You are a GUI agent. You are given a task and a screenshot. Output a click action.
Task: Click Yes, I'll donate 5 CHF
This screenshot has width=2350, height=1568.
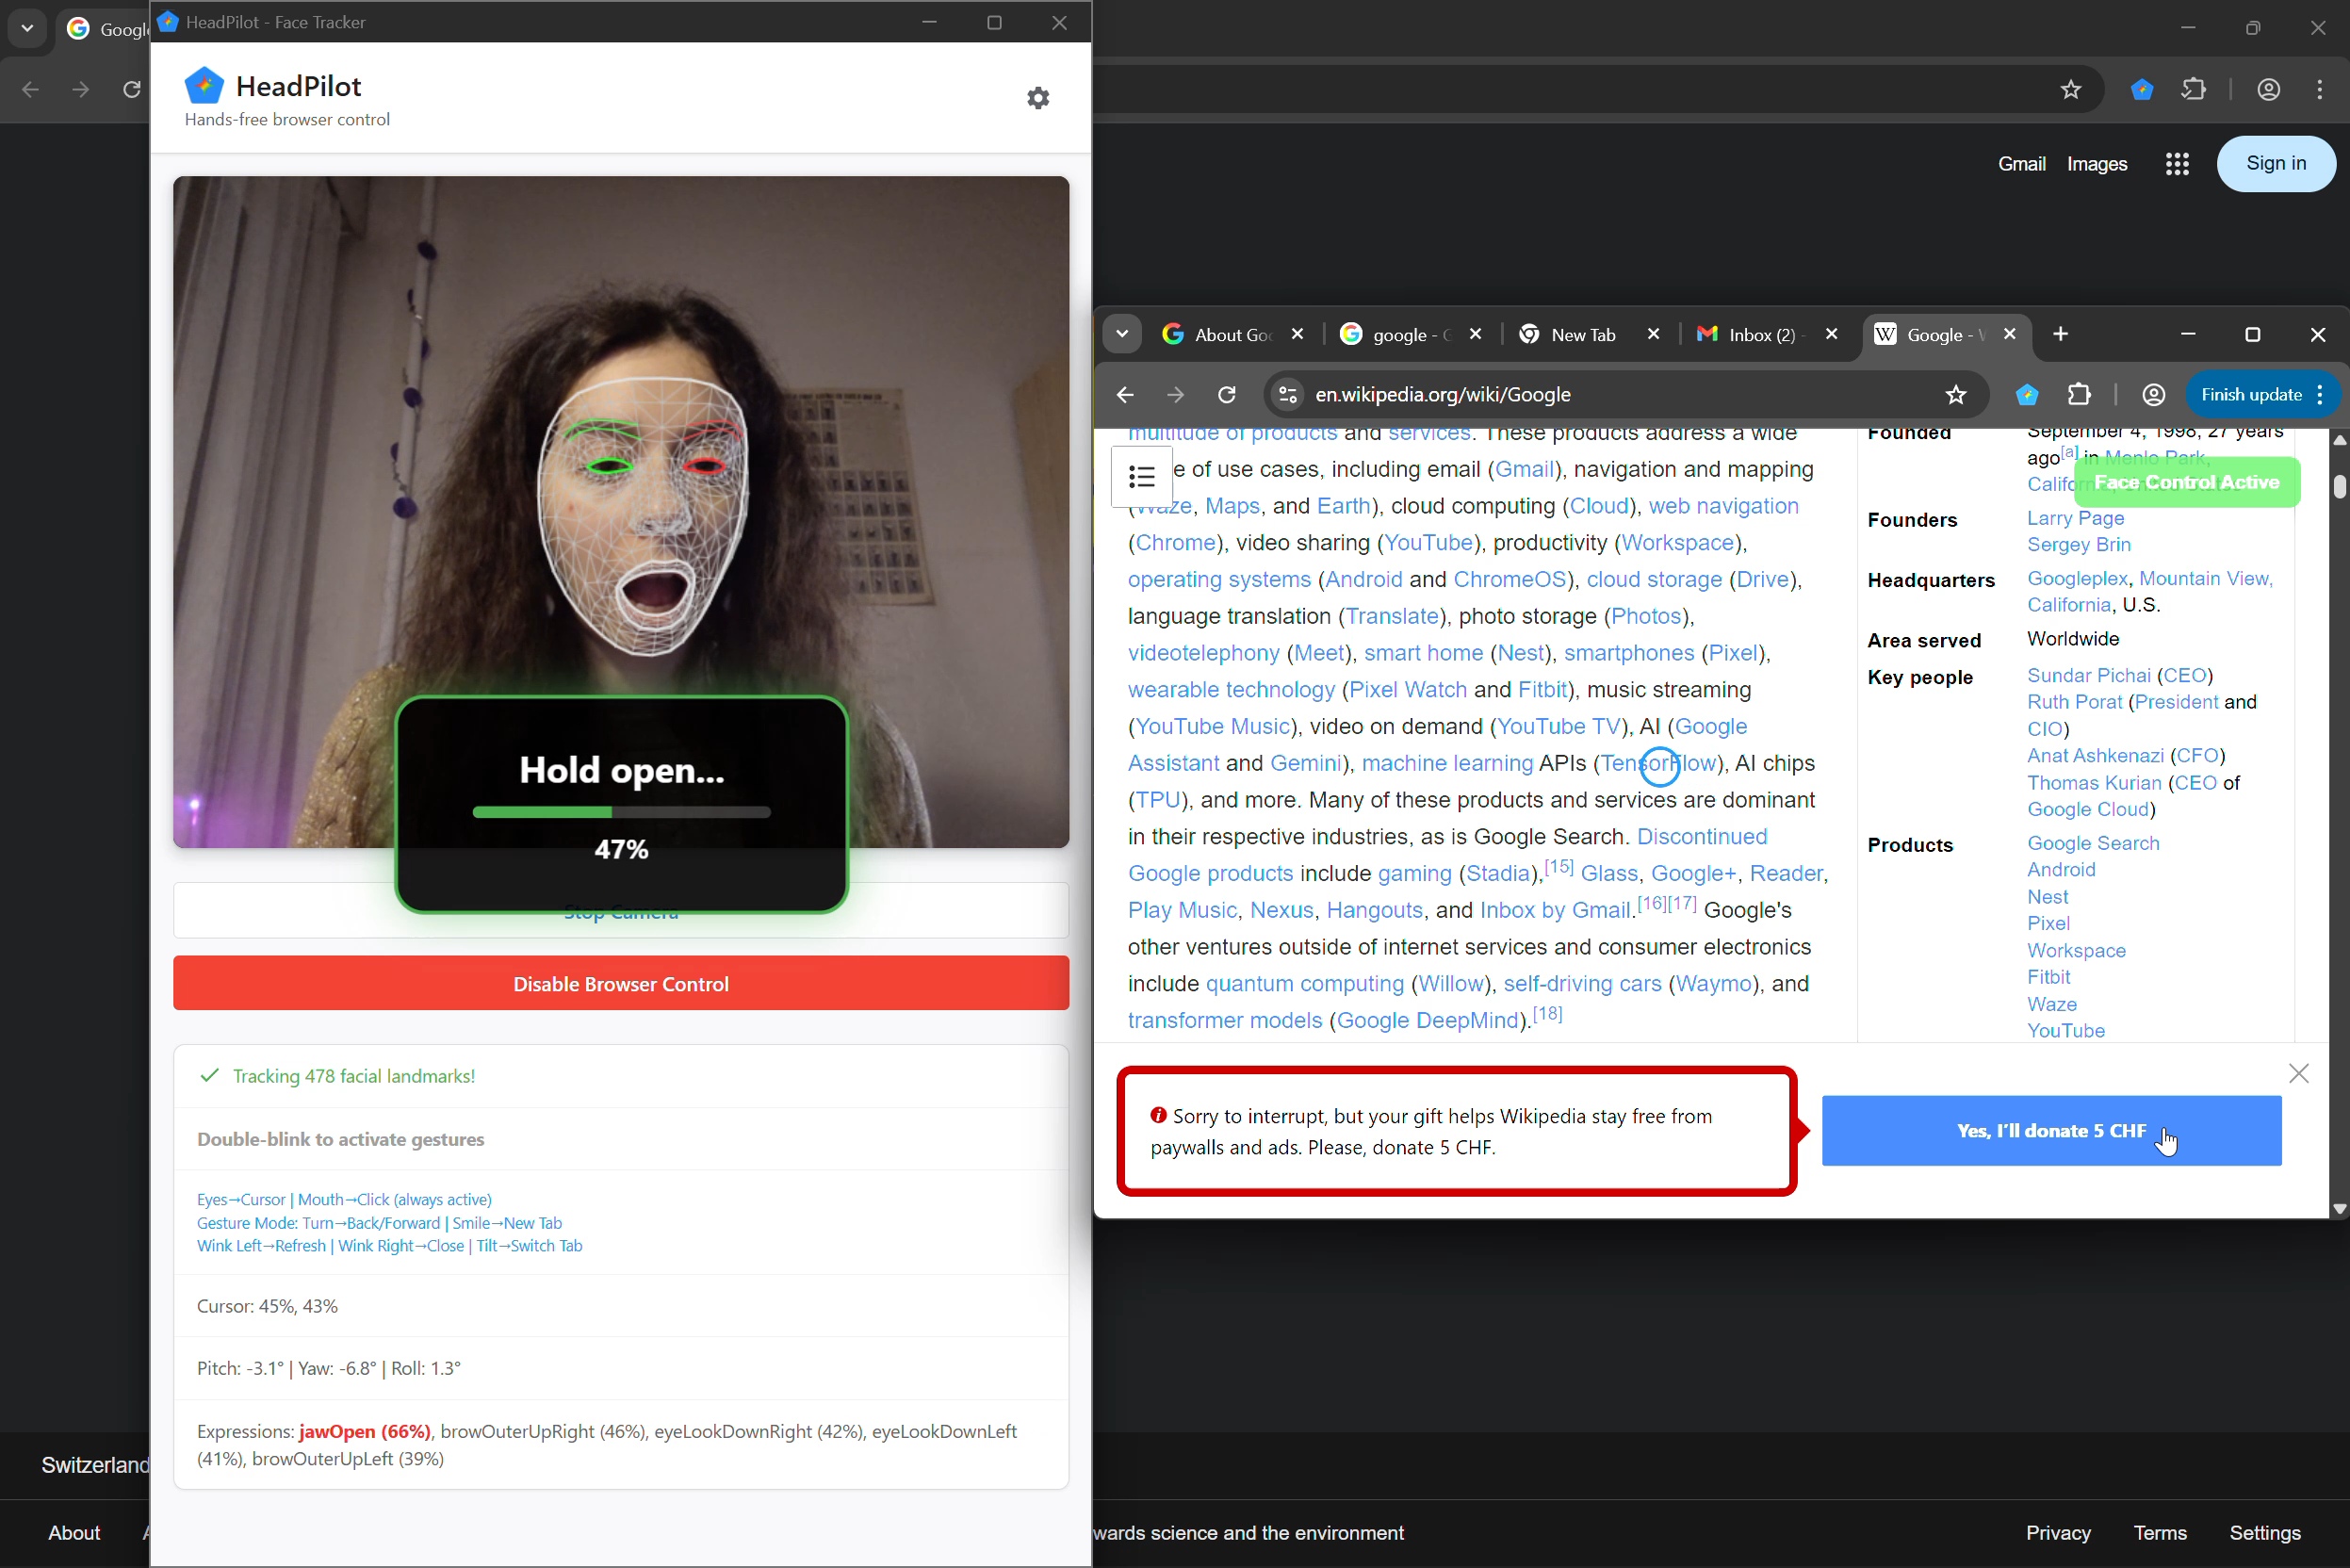tap(2050, 1131)
